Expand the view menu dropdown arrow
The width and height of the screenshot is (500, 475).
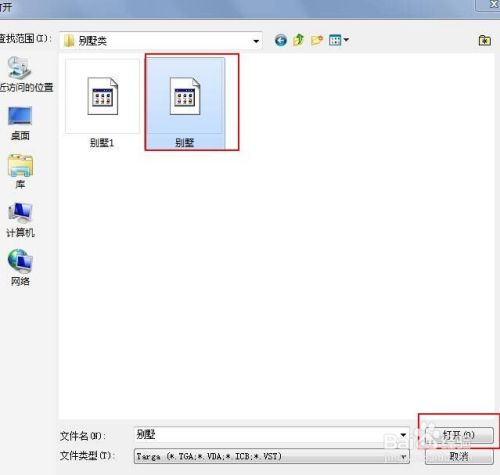(x=346, y=40)
